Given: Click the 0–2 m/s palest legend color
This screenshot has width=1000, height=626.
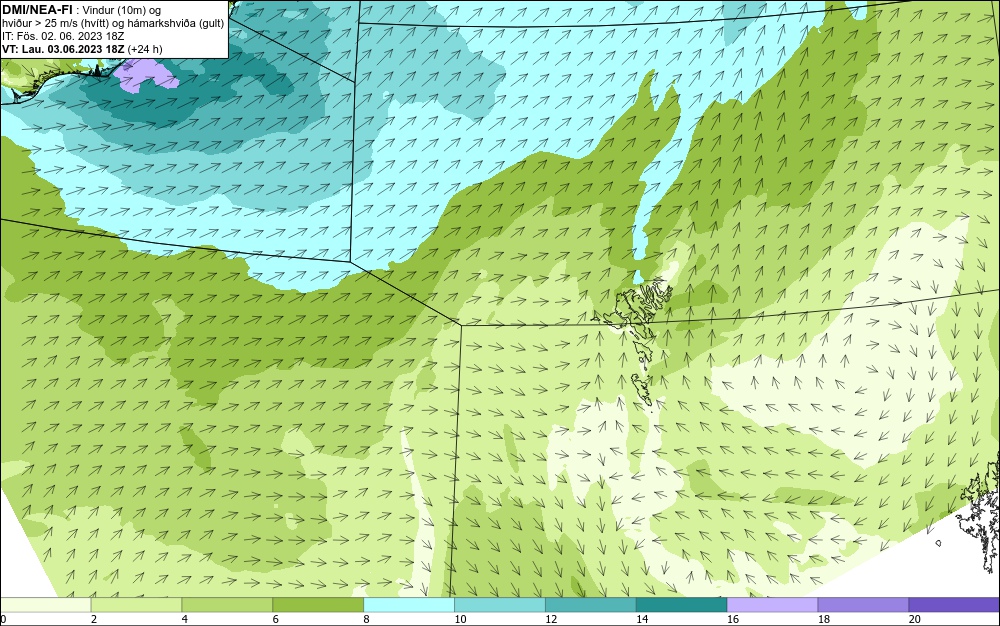Looking at the screenshot, I should pos(45,605).
